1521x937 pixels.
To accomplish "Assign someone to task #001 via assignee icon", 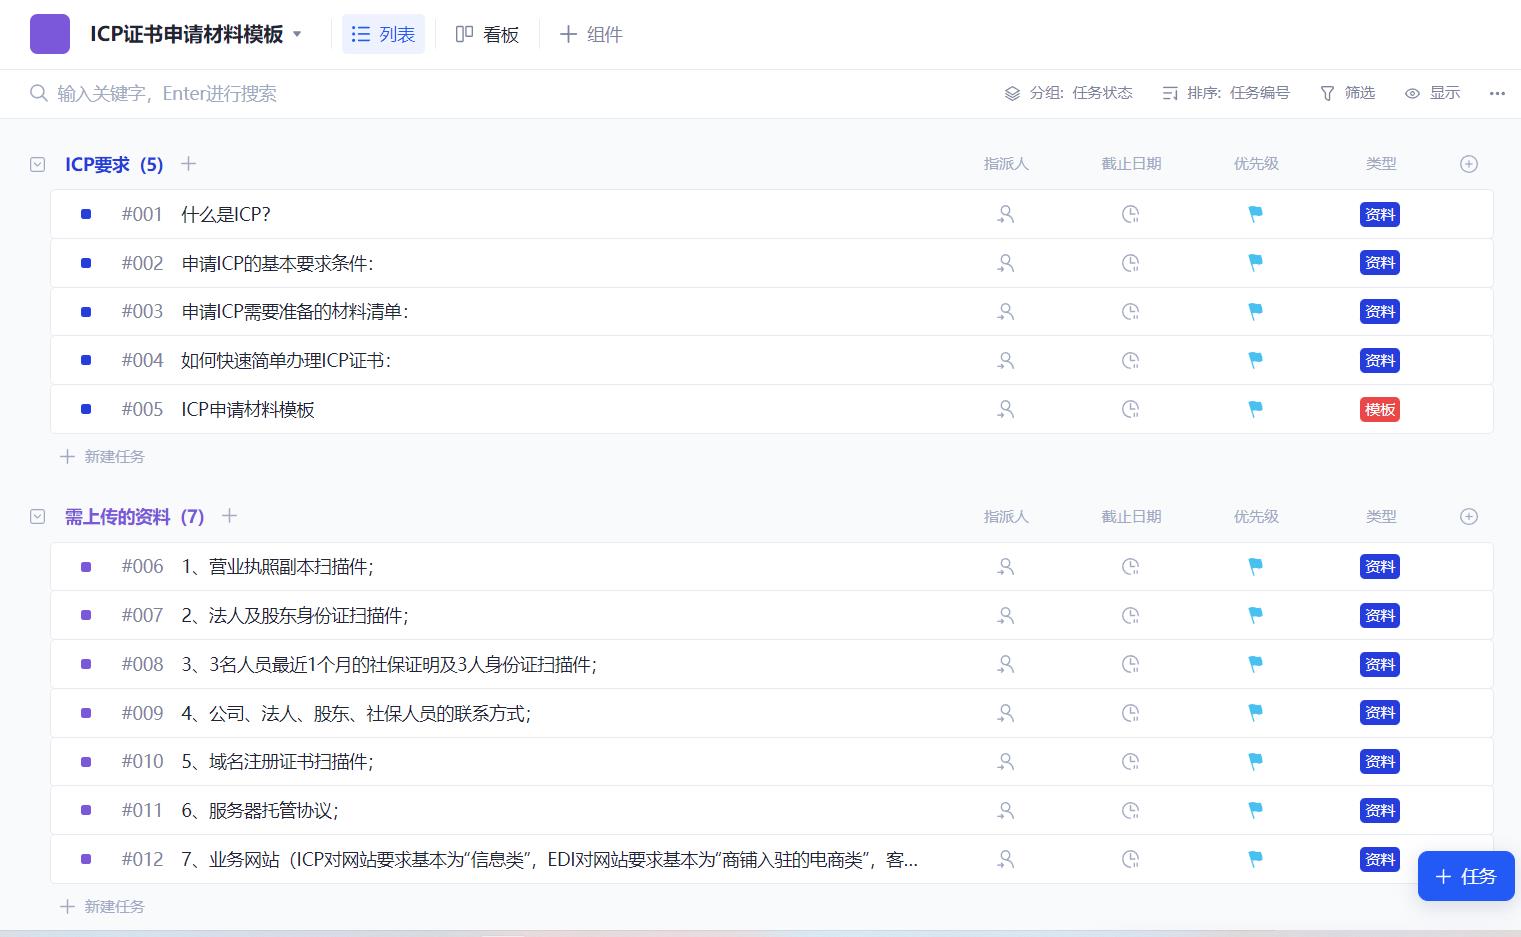I will pos(1006,214).
